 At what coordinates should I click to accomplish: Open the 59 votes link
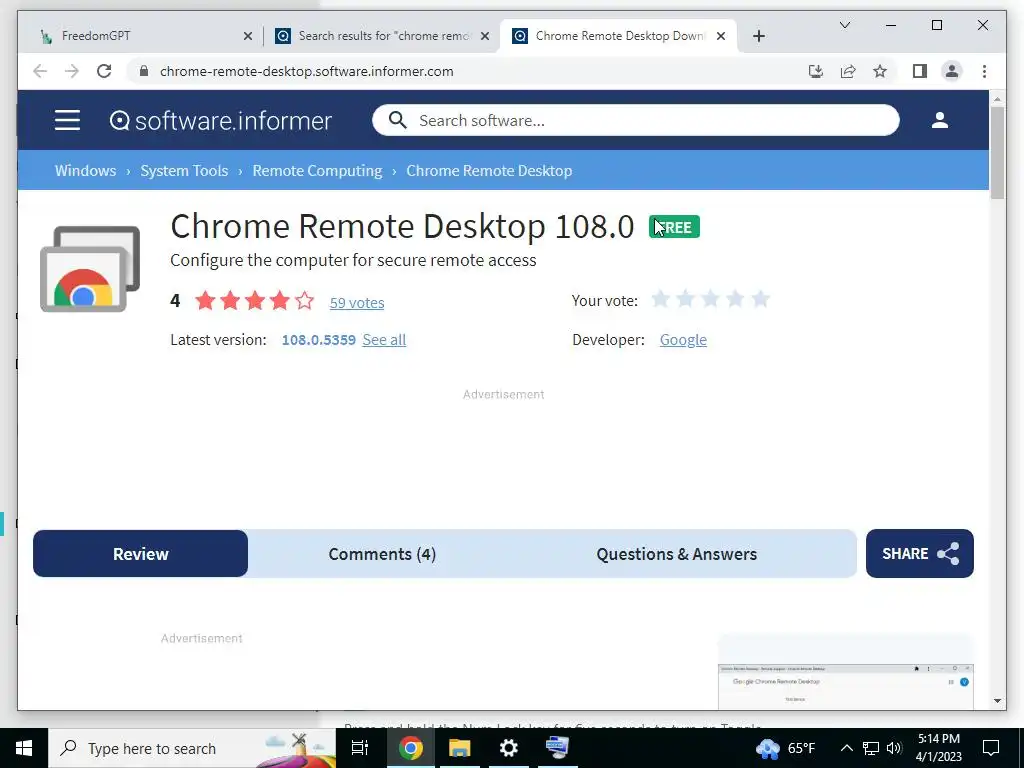pos(357,302)
